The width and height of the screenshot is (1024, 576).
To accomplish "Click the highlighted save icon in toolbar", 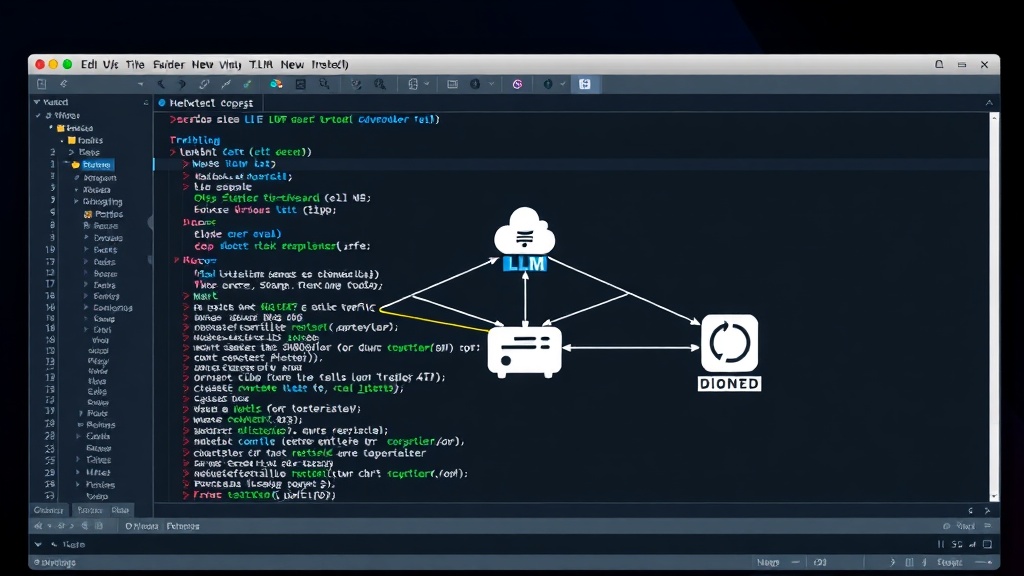I will tap(584, 84).
